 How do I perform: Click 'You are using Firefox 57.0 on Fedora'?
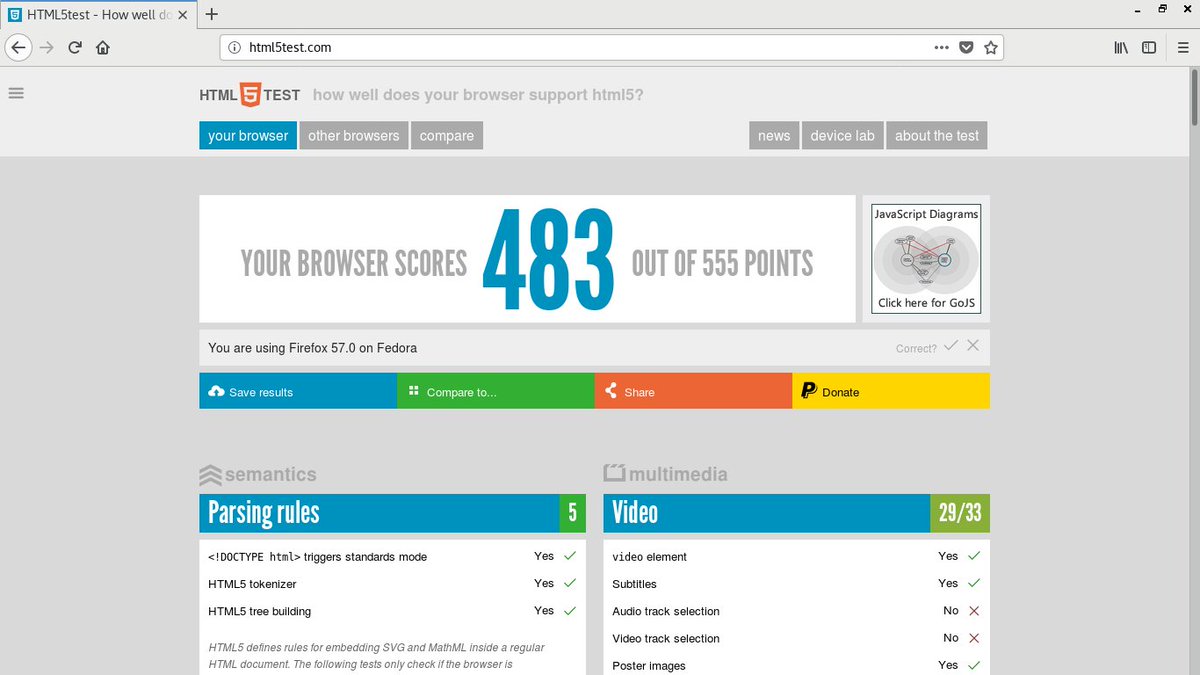[312, 348]
